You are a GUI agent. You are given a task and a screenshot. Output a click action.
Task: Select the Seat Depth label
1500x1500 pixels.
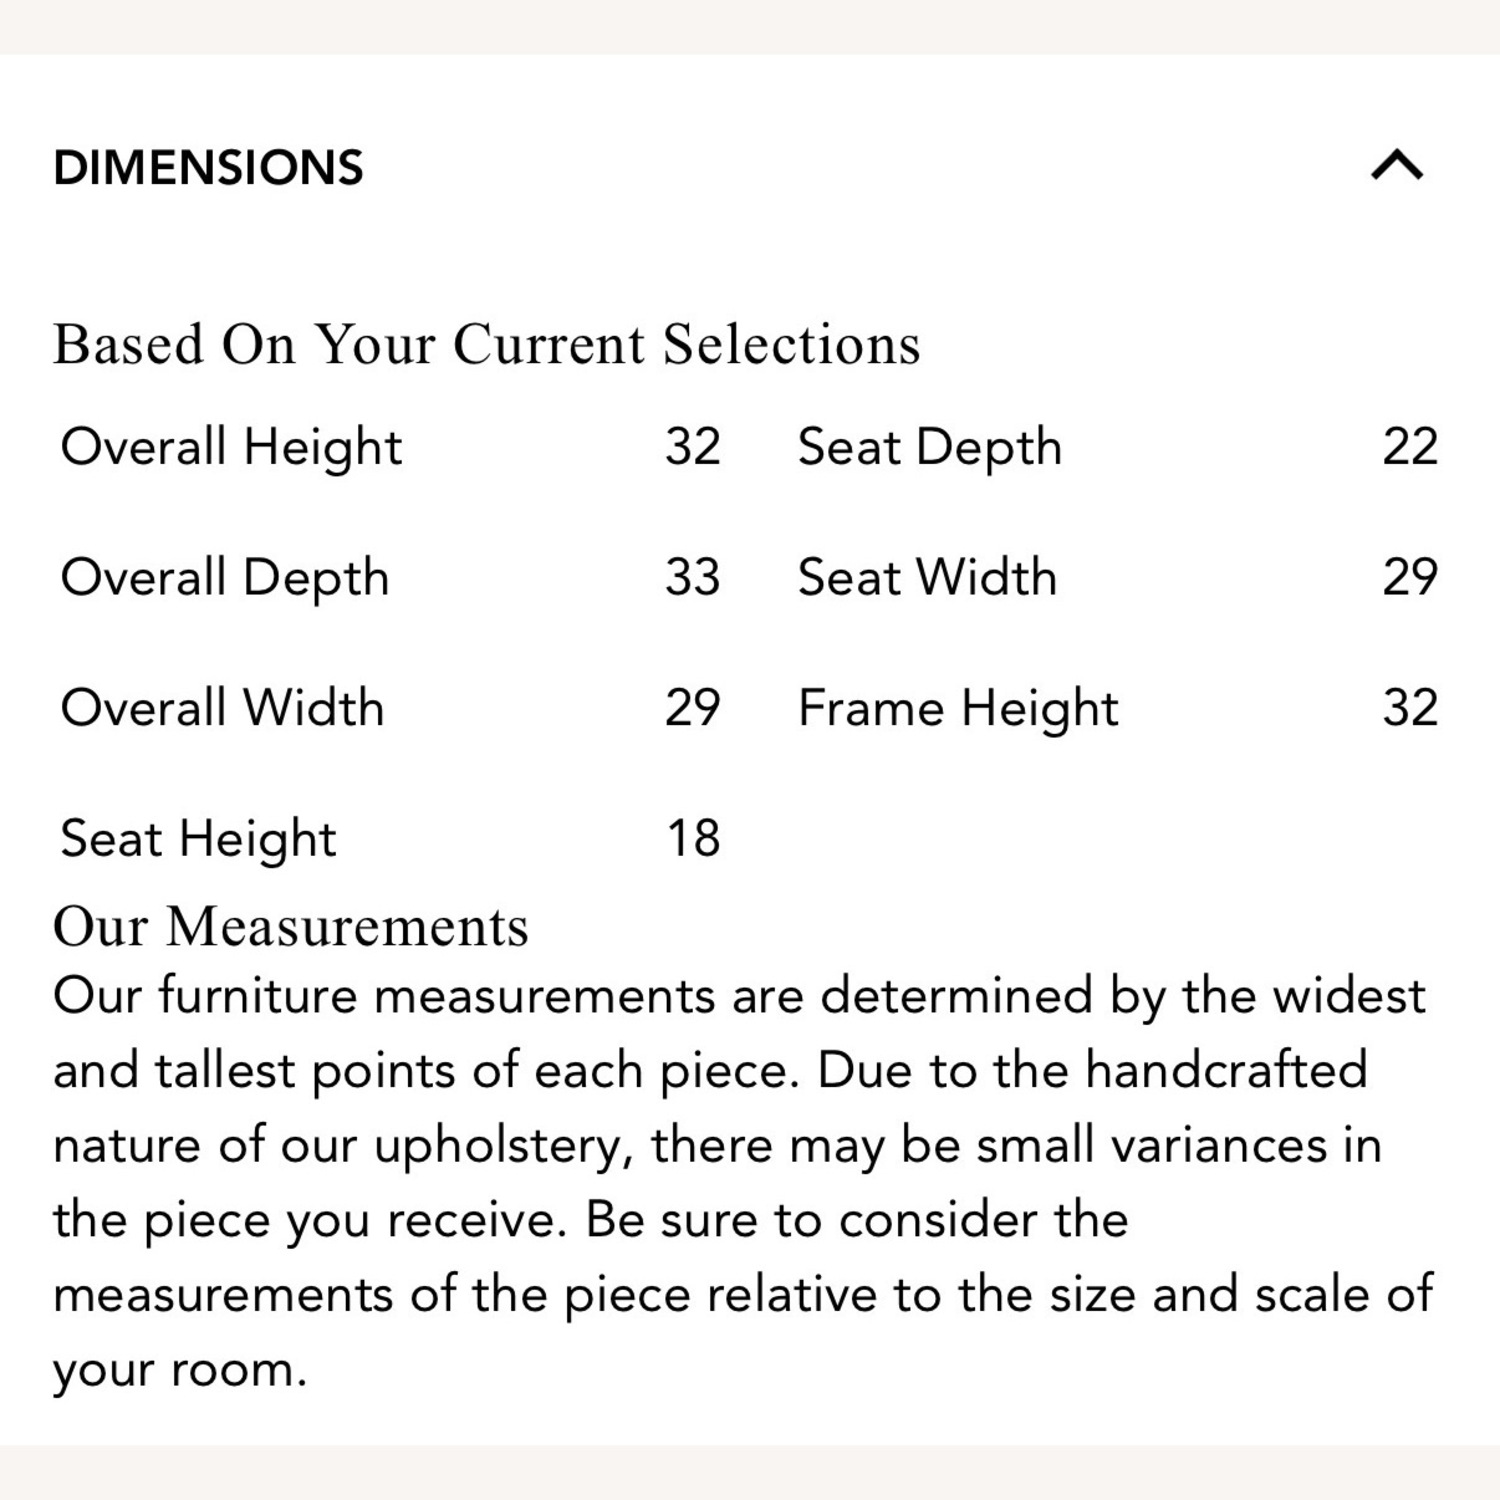coord(929,446)
